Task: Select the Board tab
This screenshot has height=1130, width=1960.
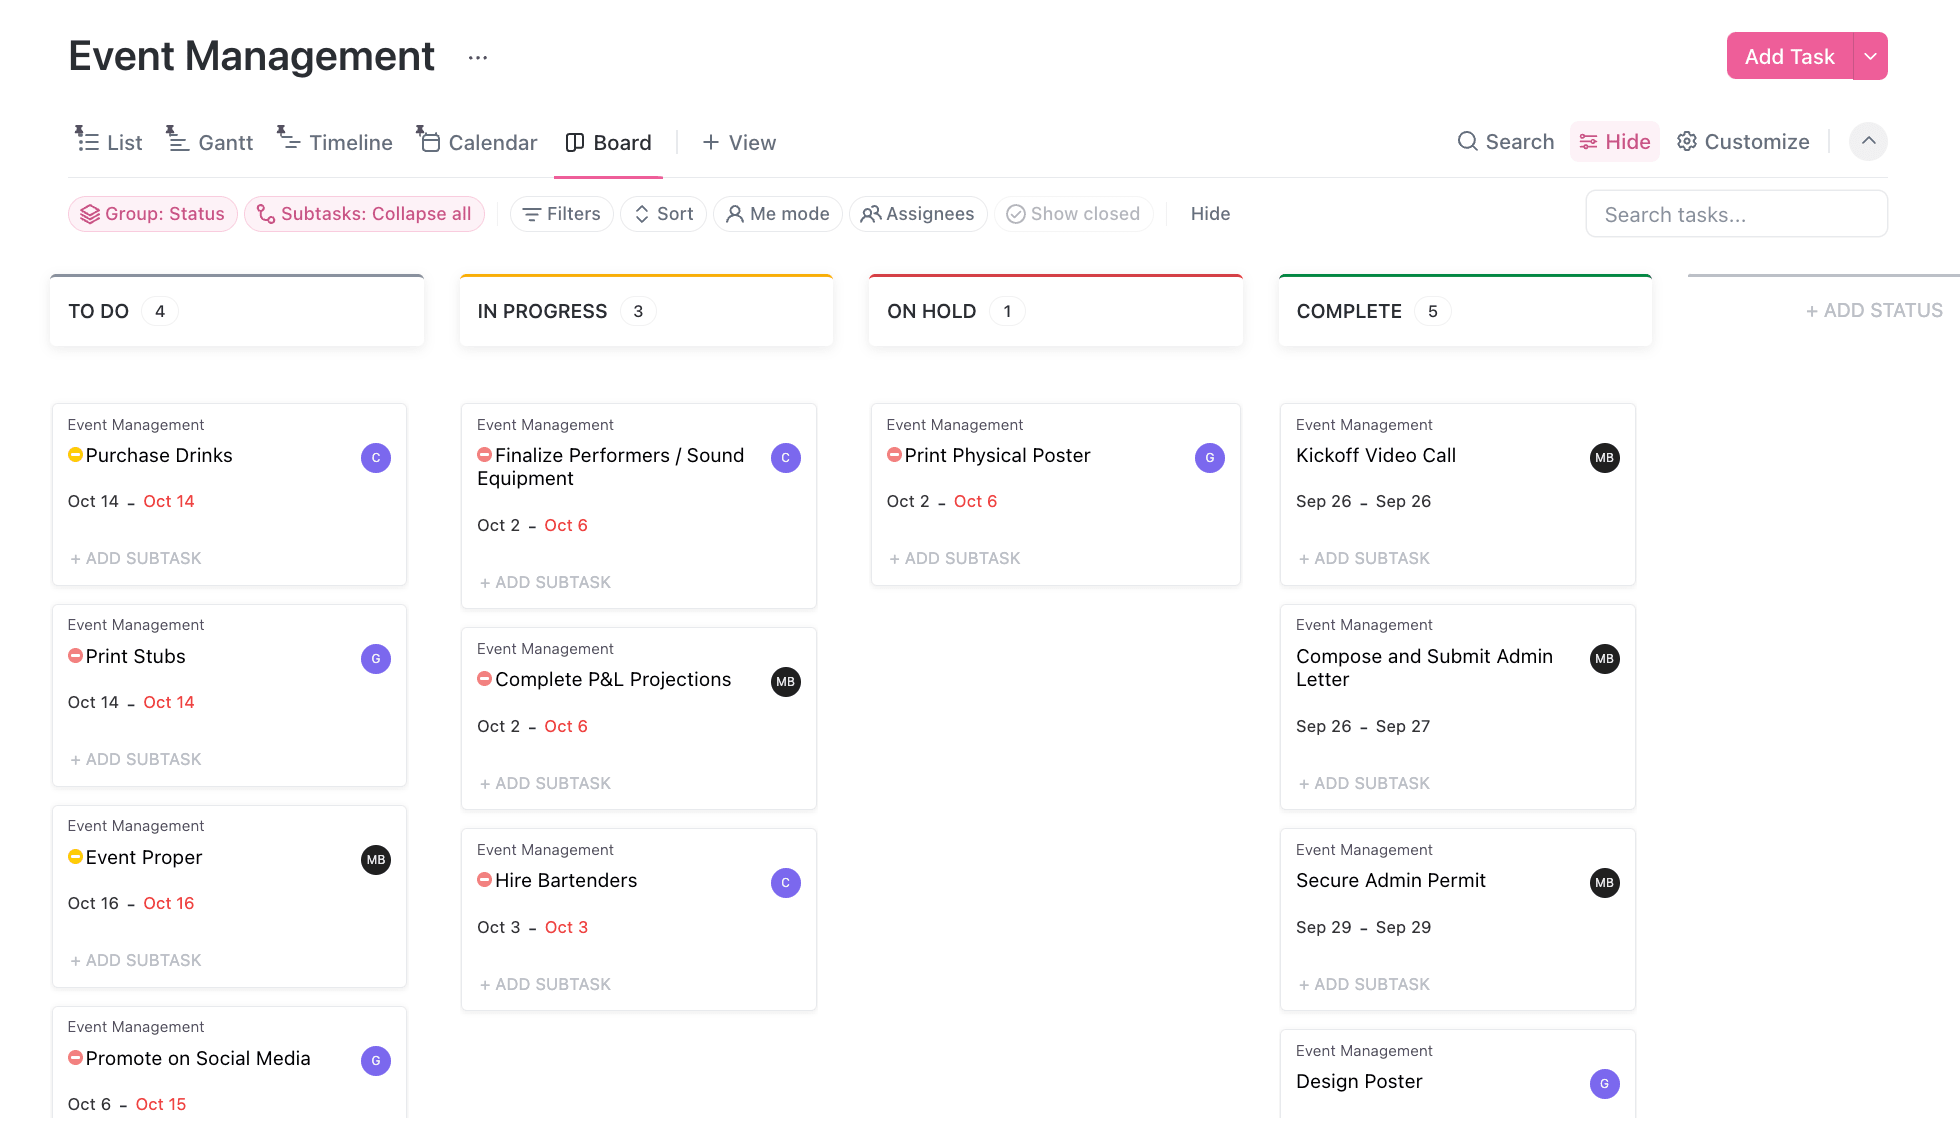Action: coord(622,141)
